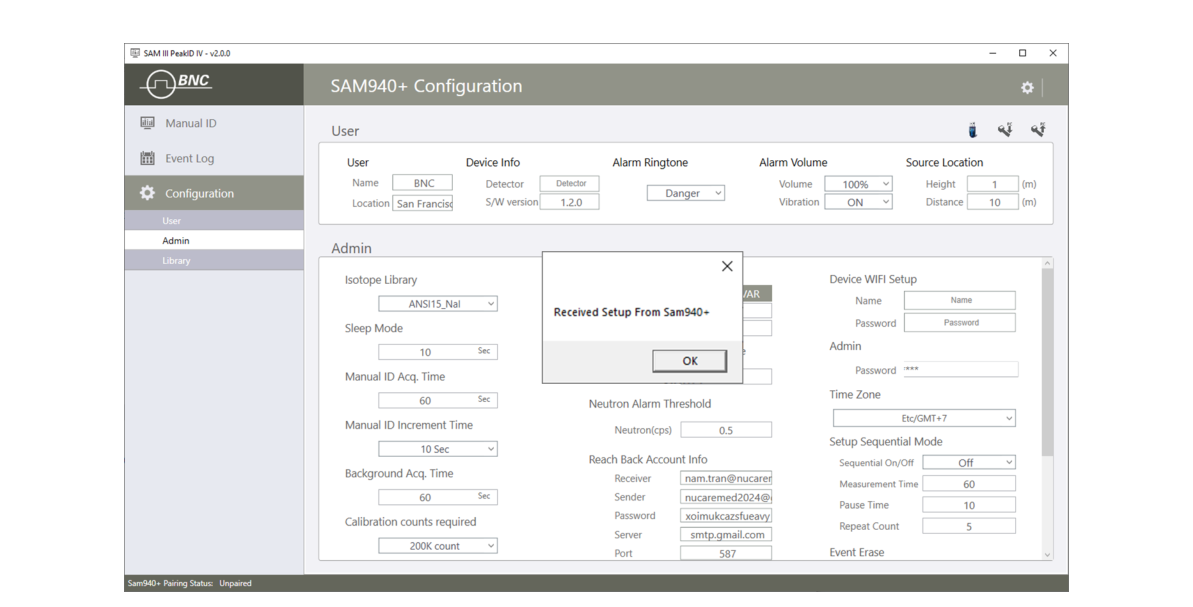The width and height of the screenshot is (1193, 607).
Task: Click the Location field San Francisco
Action: pyautogui.click(x=422, y=203)
